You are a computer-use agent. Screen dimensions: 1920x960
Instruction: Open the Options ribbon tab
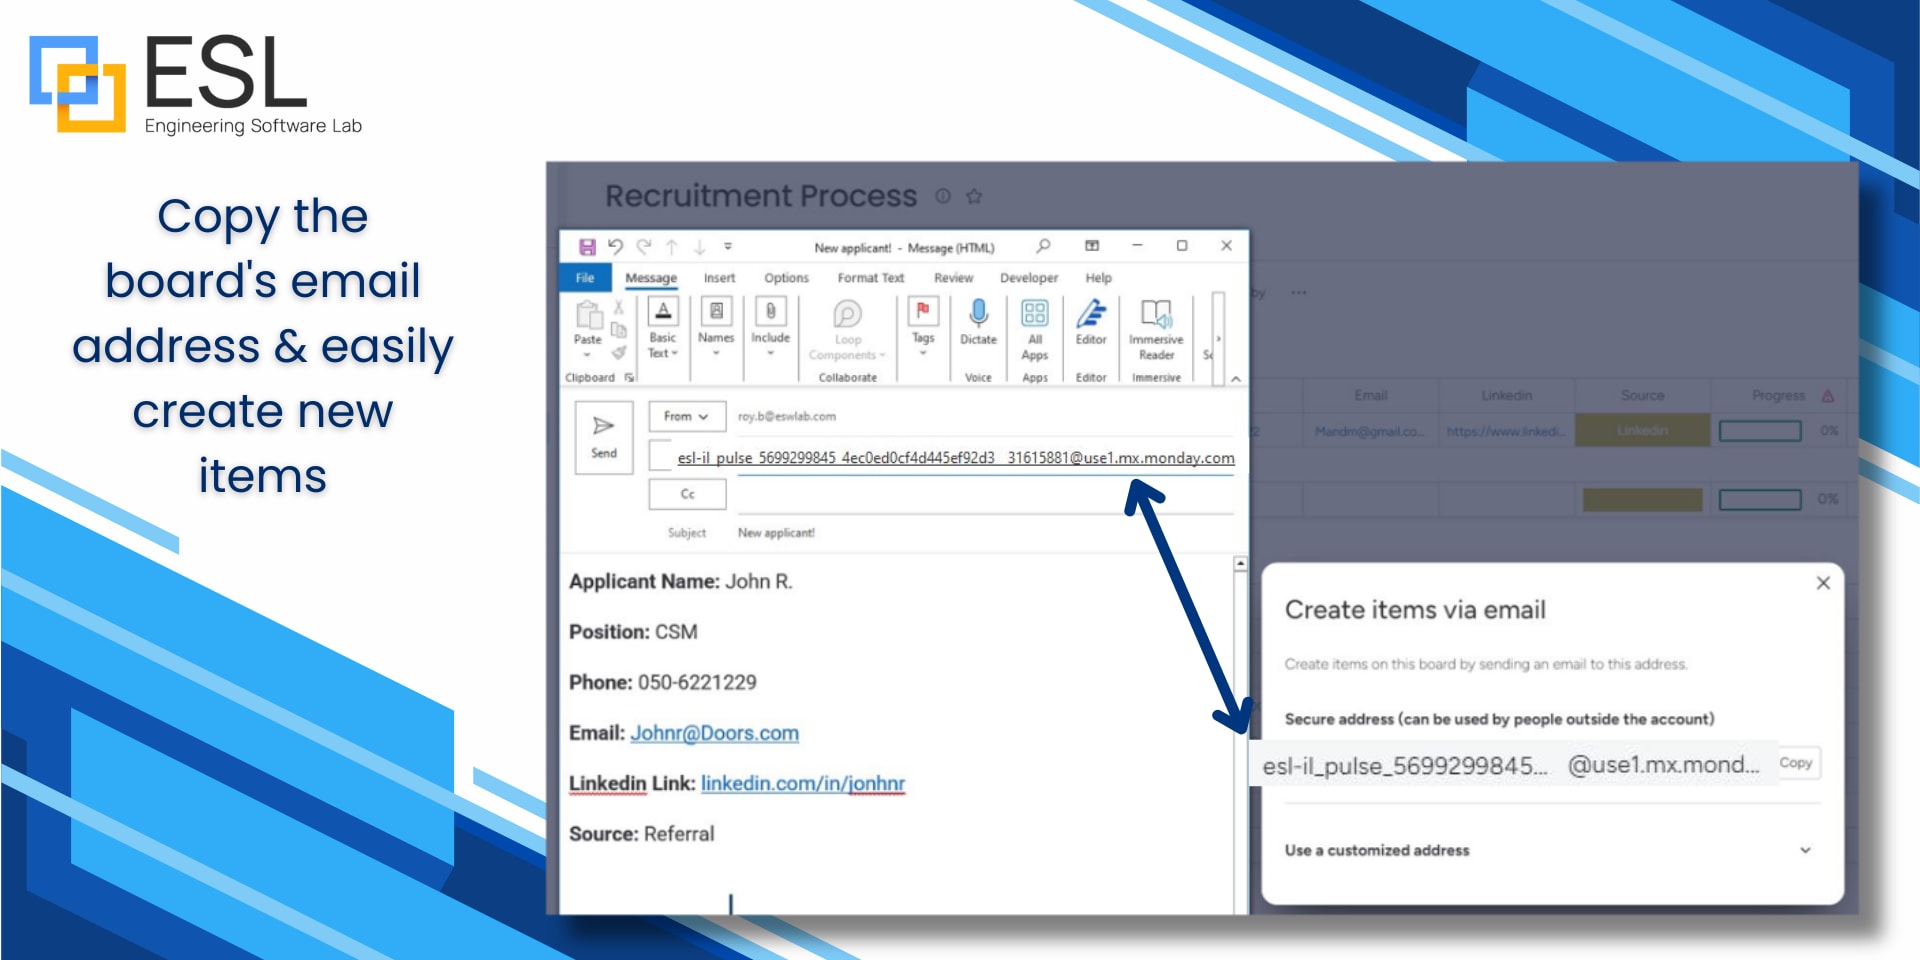[x=786, y=278]
